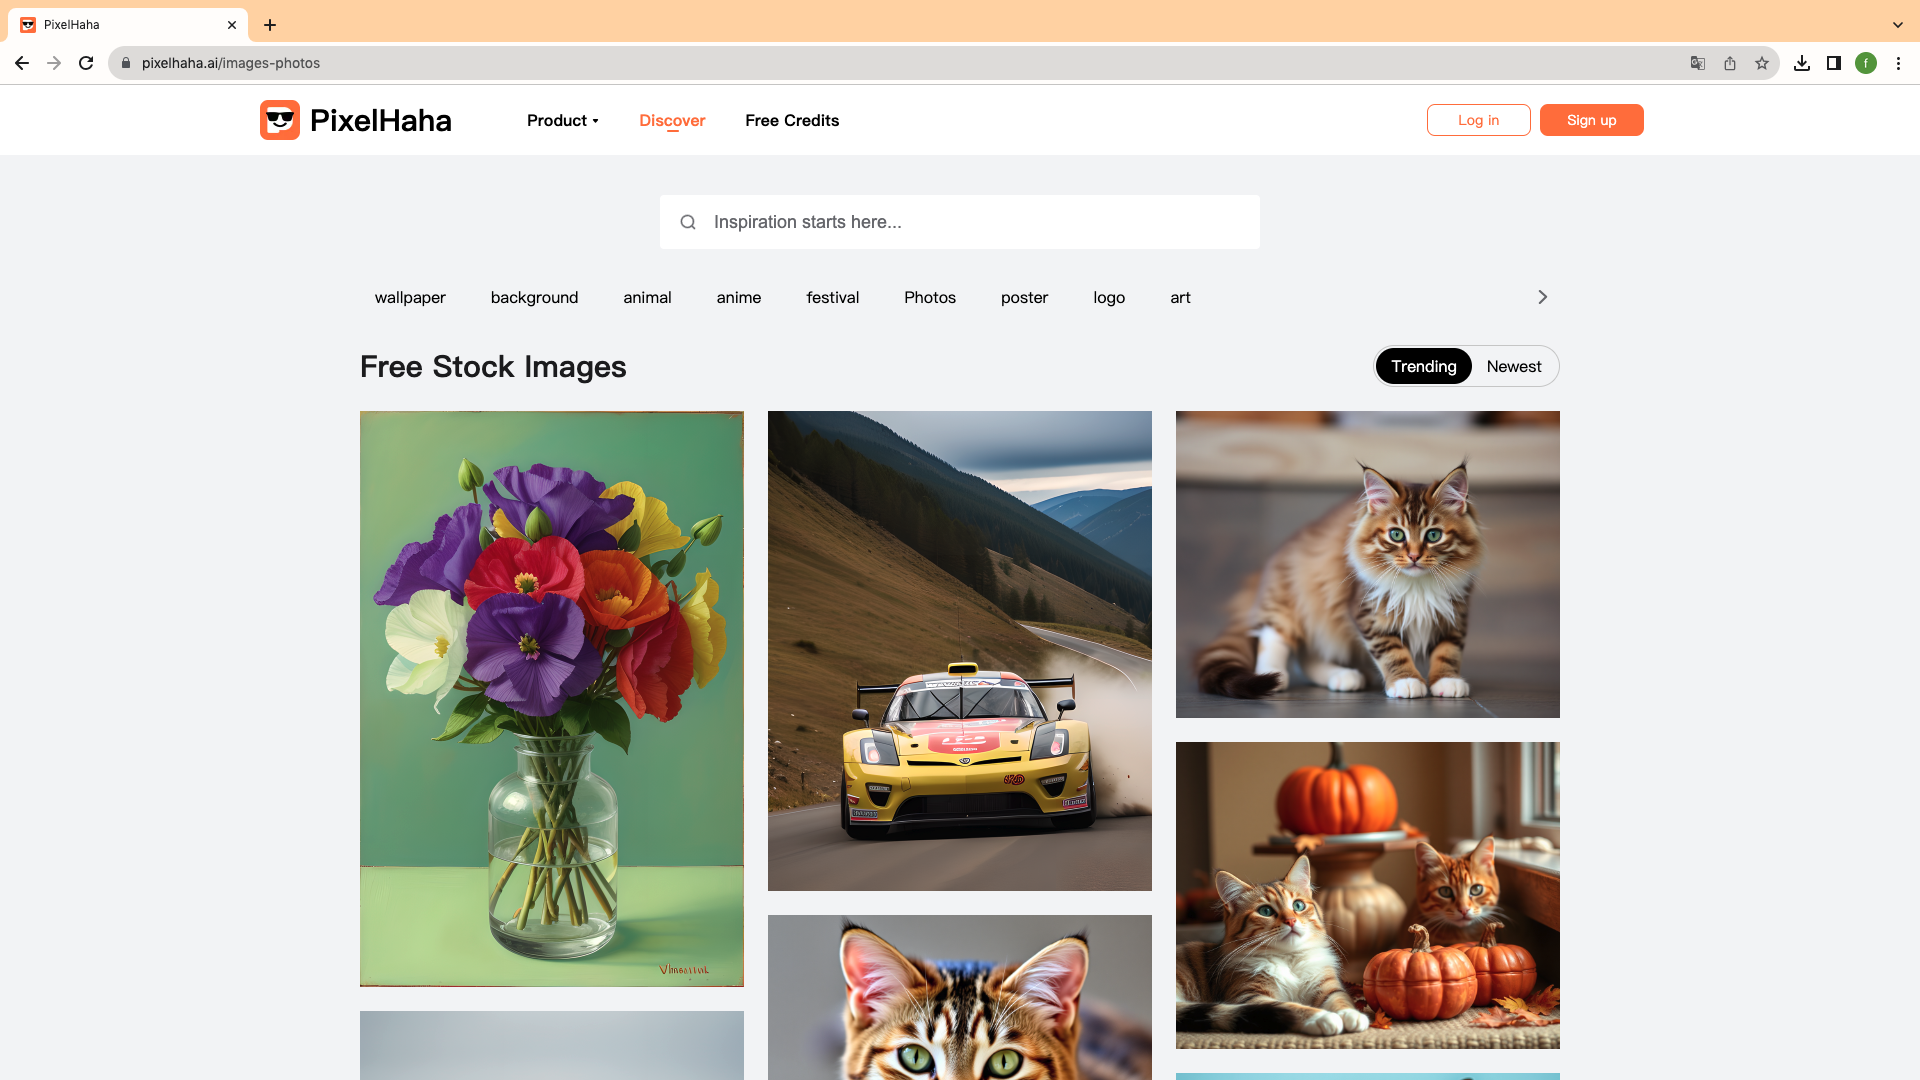Click the browser forward arrow
The width and height of the screenshot is (1920, 1080).
click(x=54, y=63)
